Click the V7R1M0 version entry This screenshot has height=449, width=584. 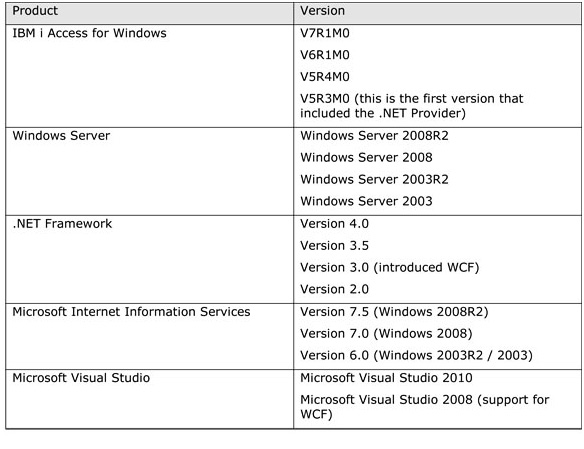point(325,33)
